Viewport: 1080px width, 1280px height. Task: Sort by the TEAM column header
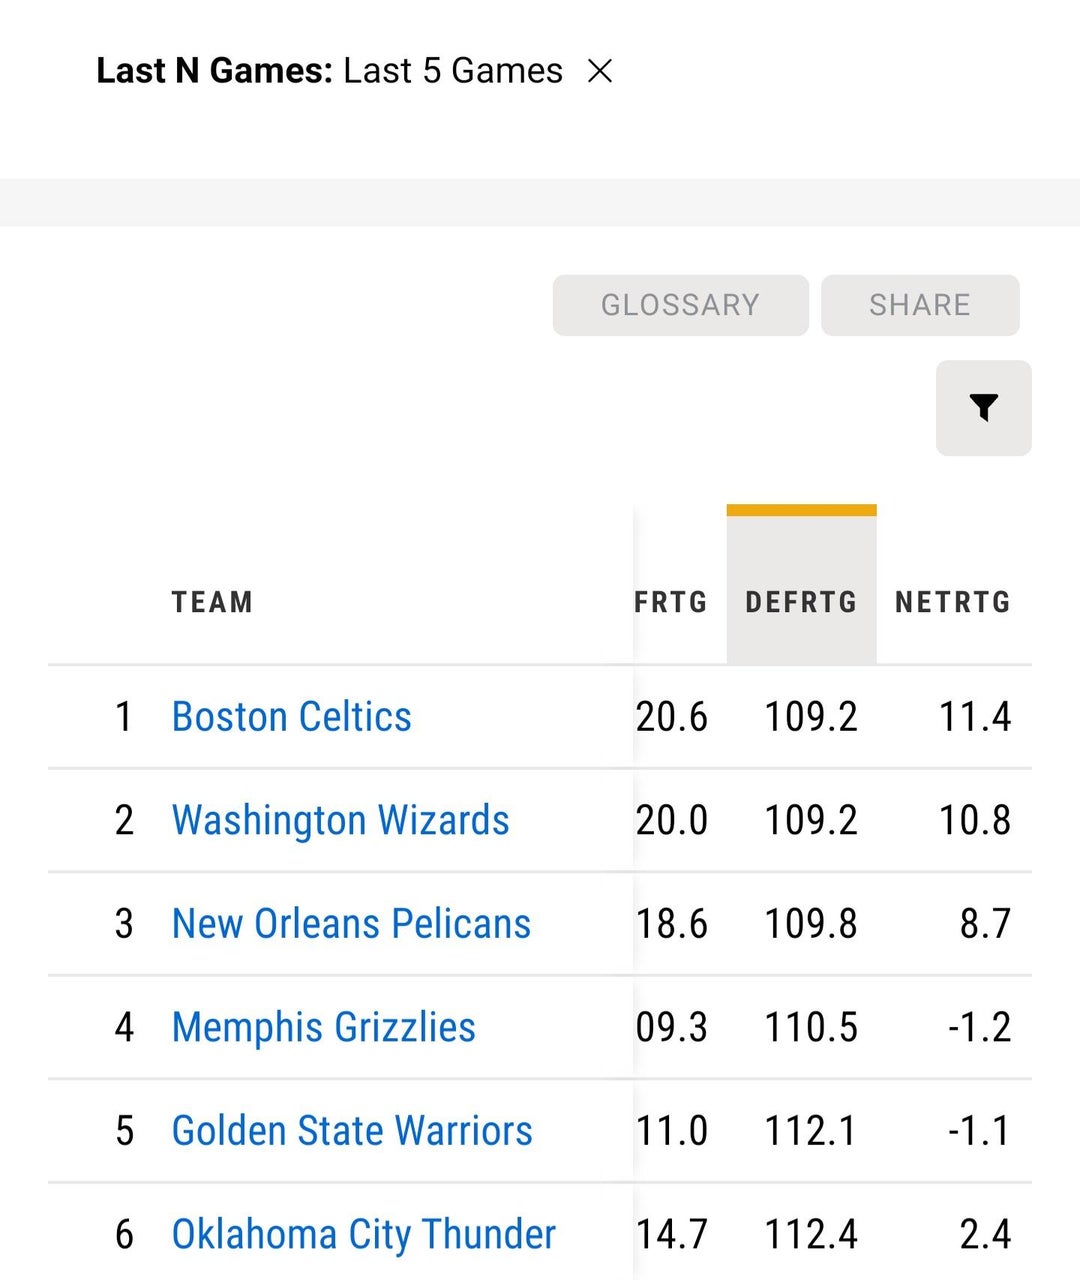[x=212, y=602]
